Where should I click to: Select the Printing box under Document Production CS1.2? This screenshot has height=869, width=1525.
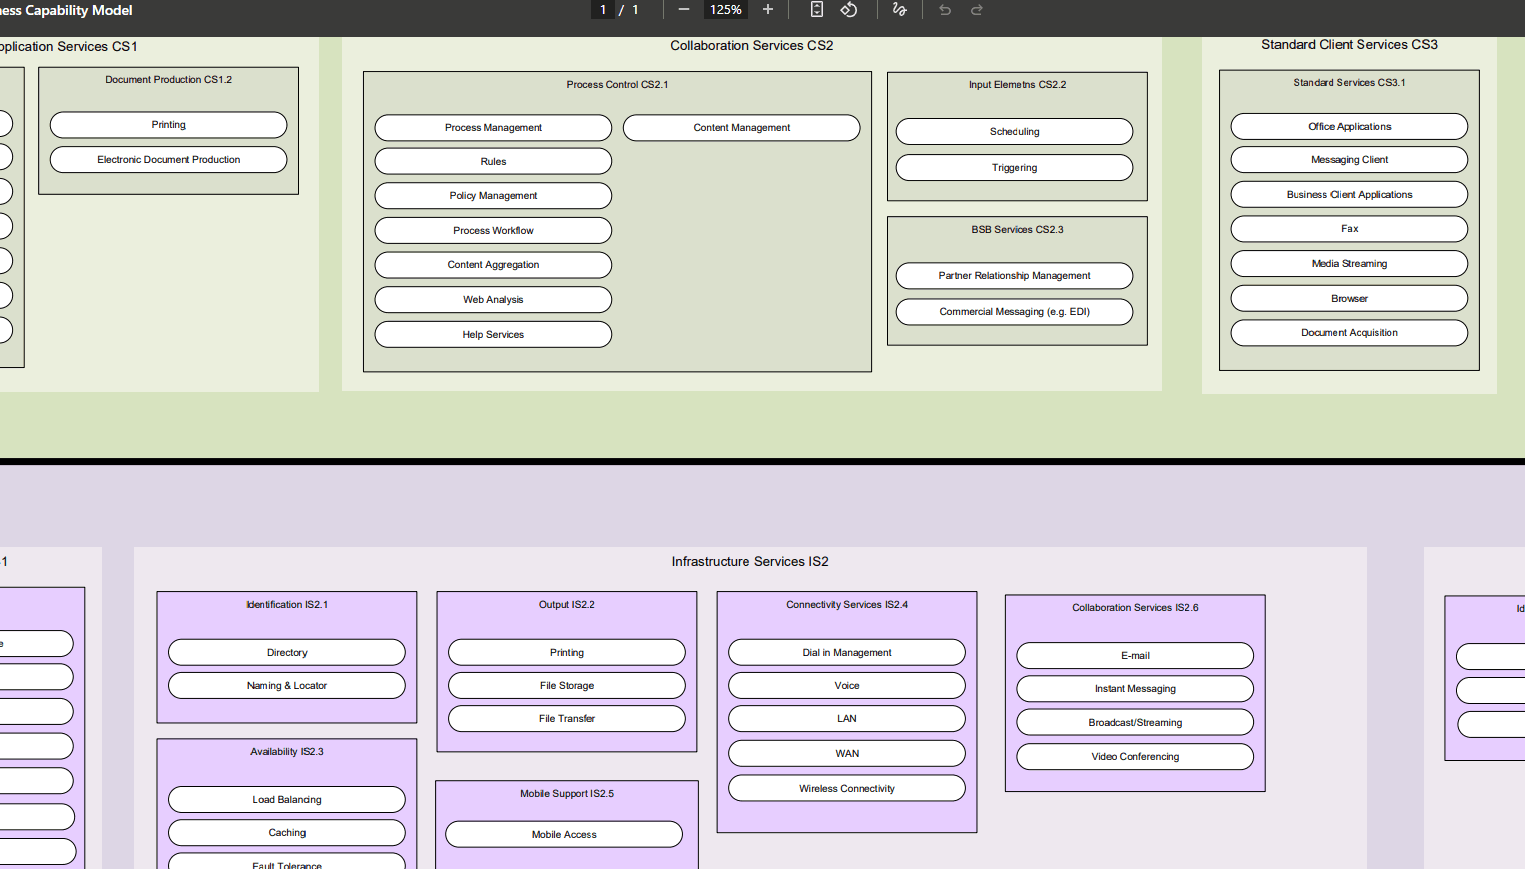(167, 124)
